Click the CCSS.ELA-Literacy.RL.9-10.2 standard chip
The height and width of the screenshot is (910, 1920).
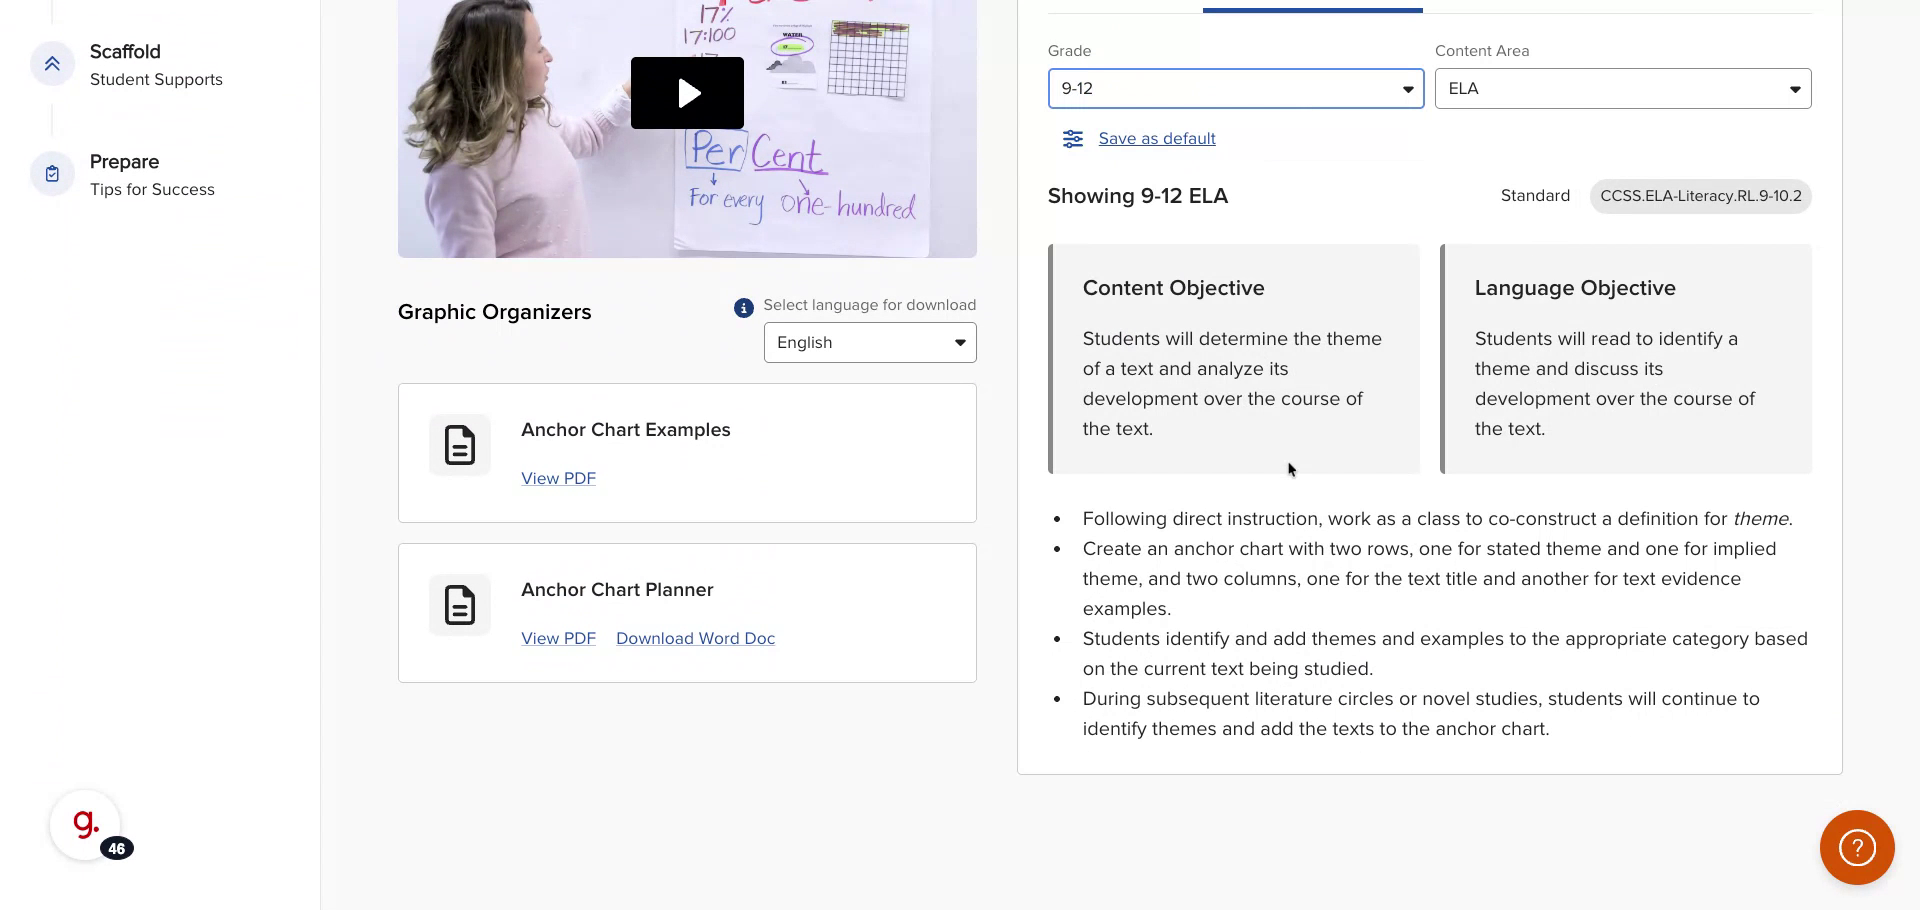point(1700,196)
